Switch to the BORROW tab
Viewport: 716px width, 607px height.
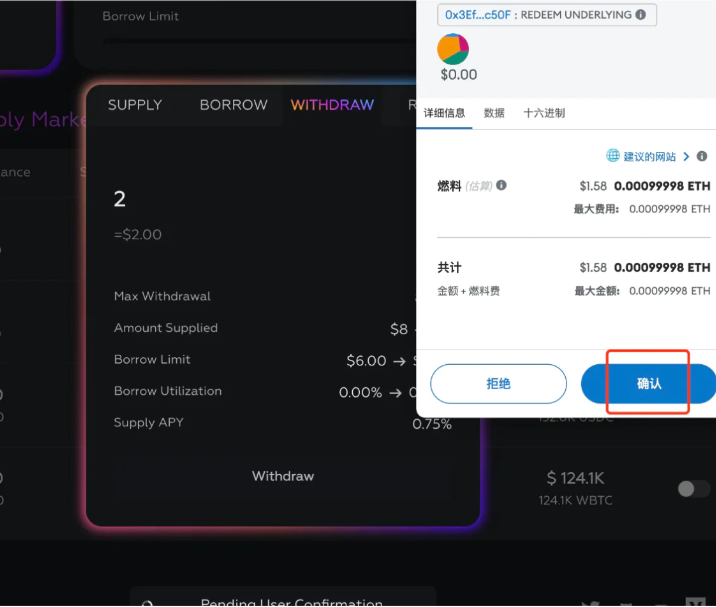(x=234, y=105)
